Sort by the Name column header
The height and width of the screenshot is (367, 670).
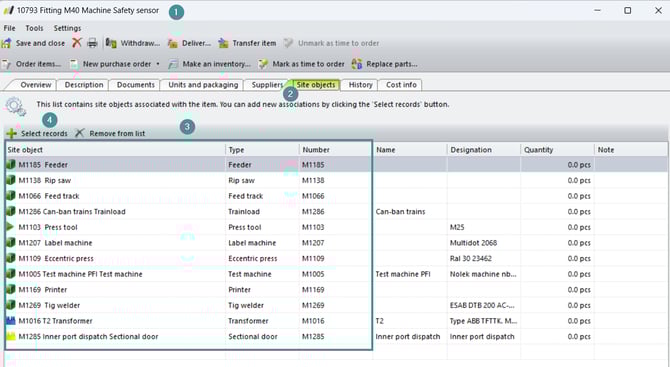(x=410, y=150)
